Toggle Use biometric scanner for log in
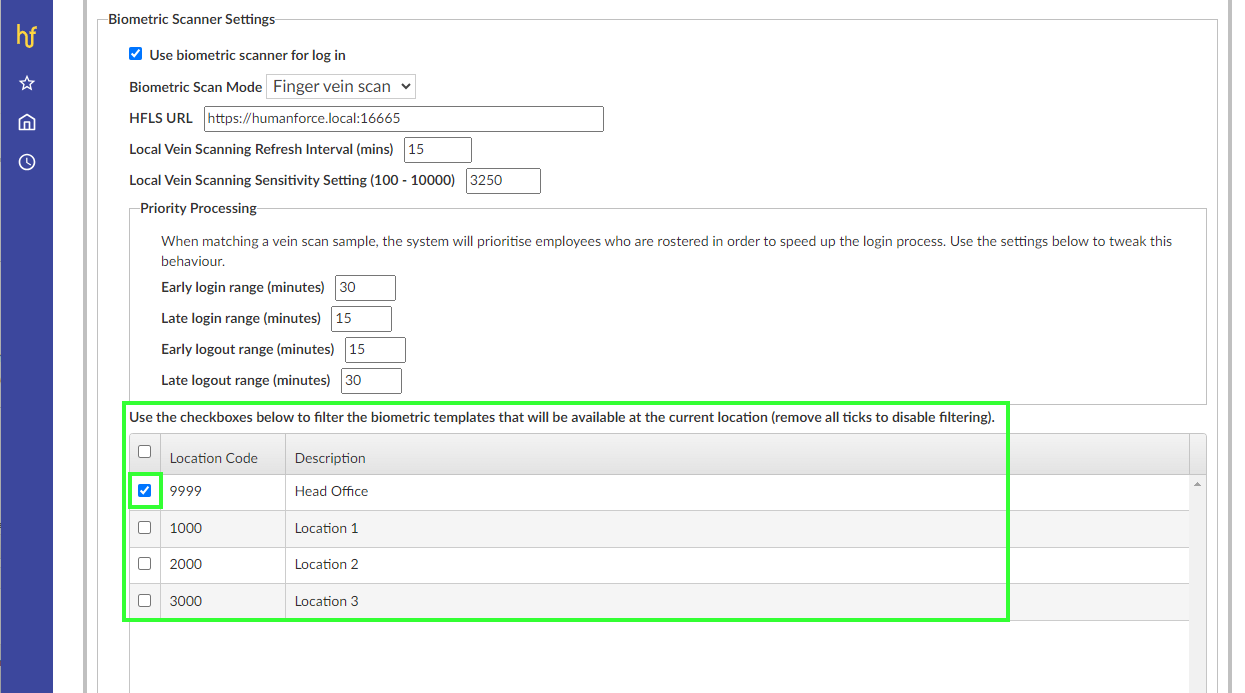Screen dimensions: 1245x693 pos(136,54)
